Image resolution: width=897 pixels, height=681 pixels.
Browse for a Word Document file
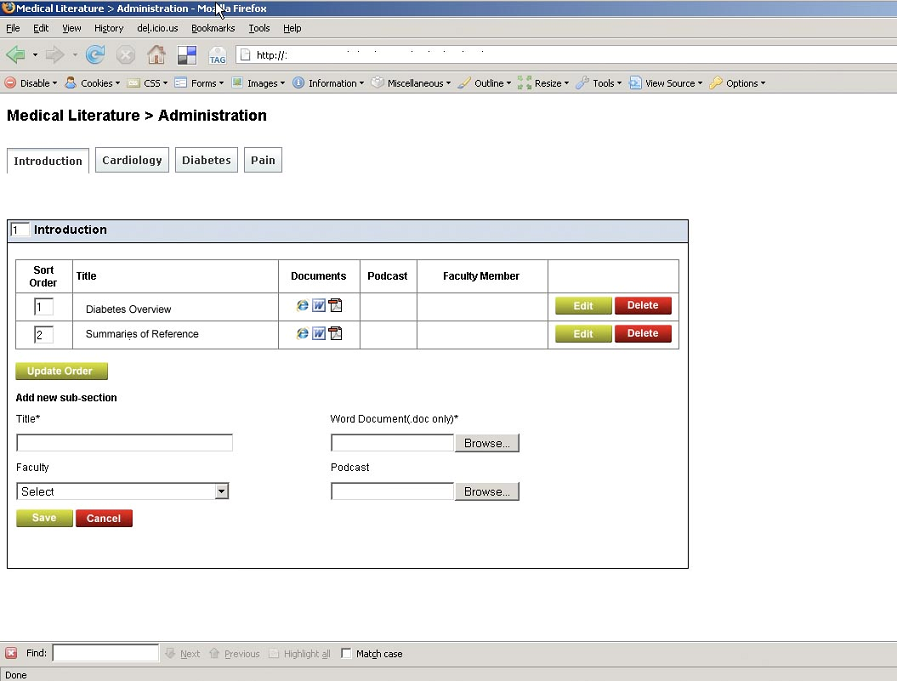pyautogui.click(x=487, y=443)
